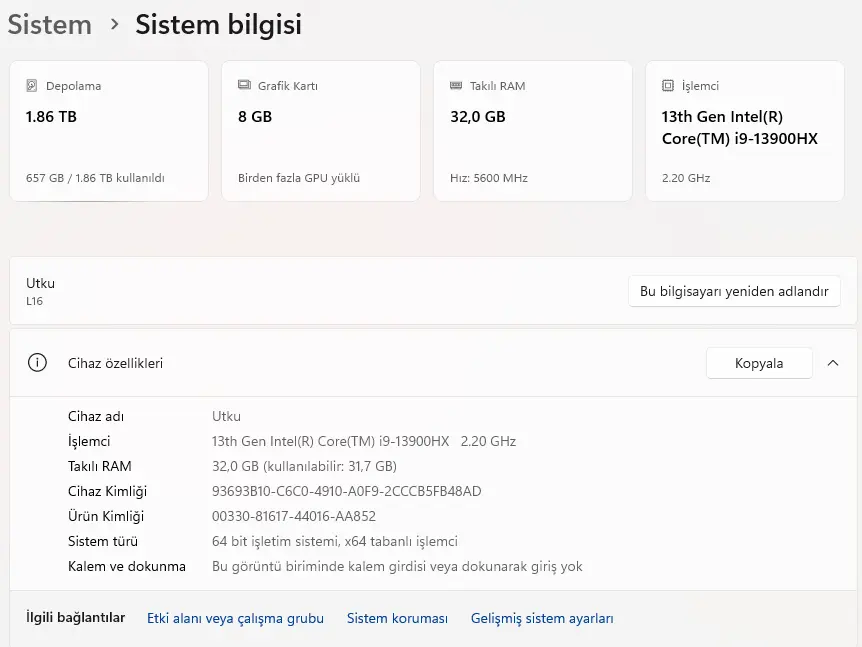Select processor value '13th Gen Intel(R) Core(TM) i9-13900HX 2.20 GHz'
The width and height of the screenshot is (862, 647).
tap(364, 441)
